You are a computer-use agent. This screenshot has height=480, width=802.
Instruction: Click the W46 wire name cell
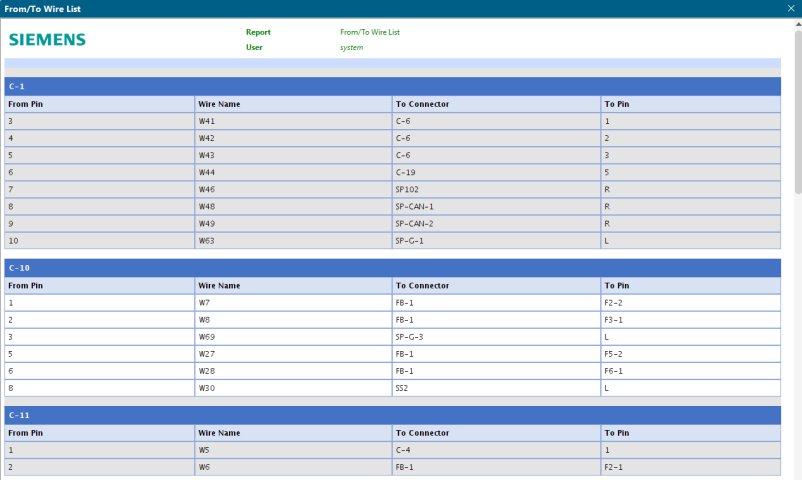pyautogui.click(x=293, y=189)
